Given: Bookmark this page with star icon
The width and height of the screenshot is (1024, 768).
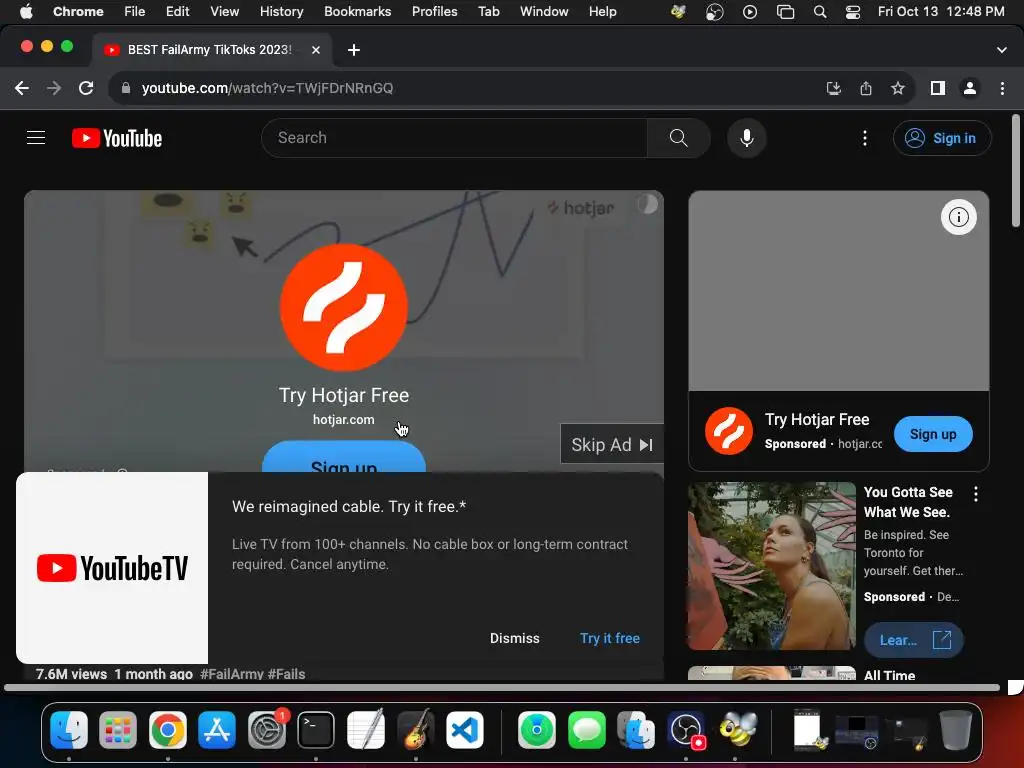Looking at the screenshot, I should (898, 88).
